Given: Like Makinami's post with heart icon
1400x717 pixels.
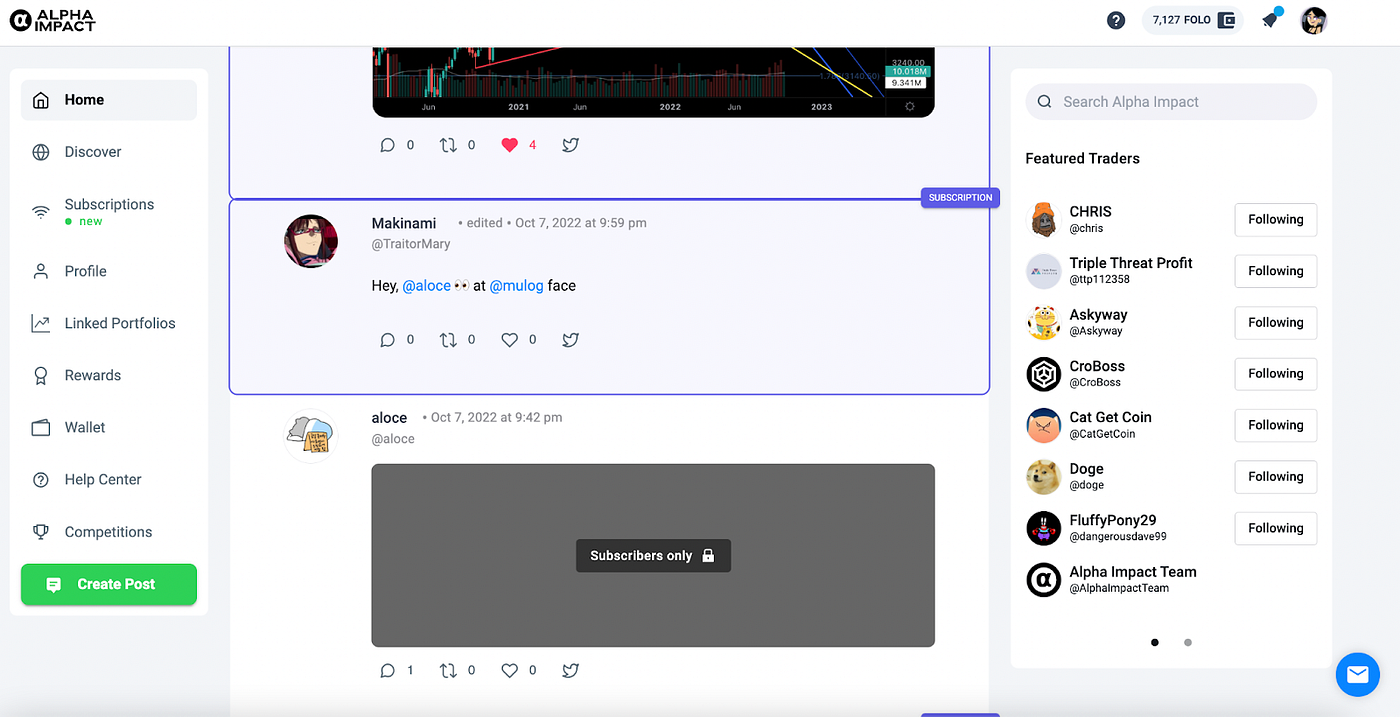Looking at the screenshot, I should click(x=509, y=340).
